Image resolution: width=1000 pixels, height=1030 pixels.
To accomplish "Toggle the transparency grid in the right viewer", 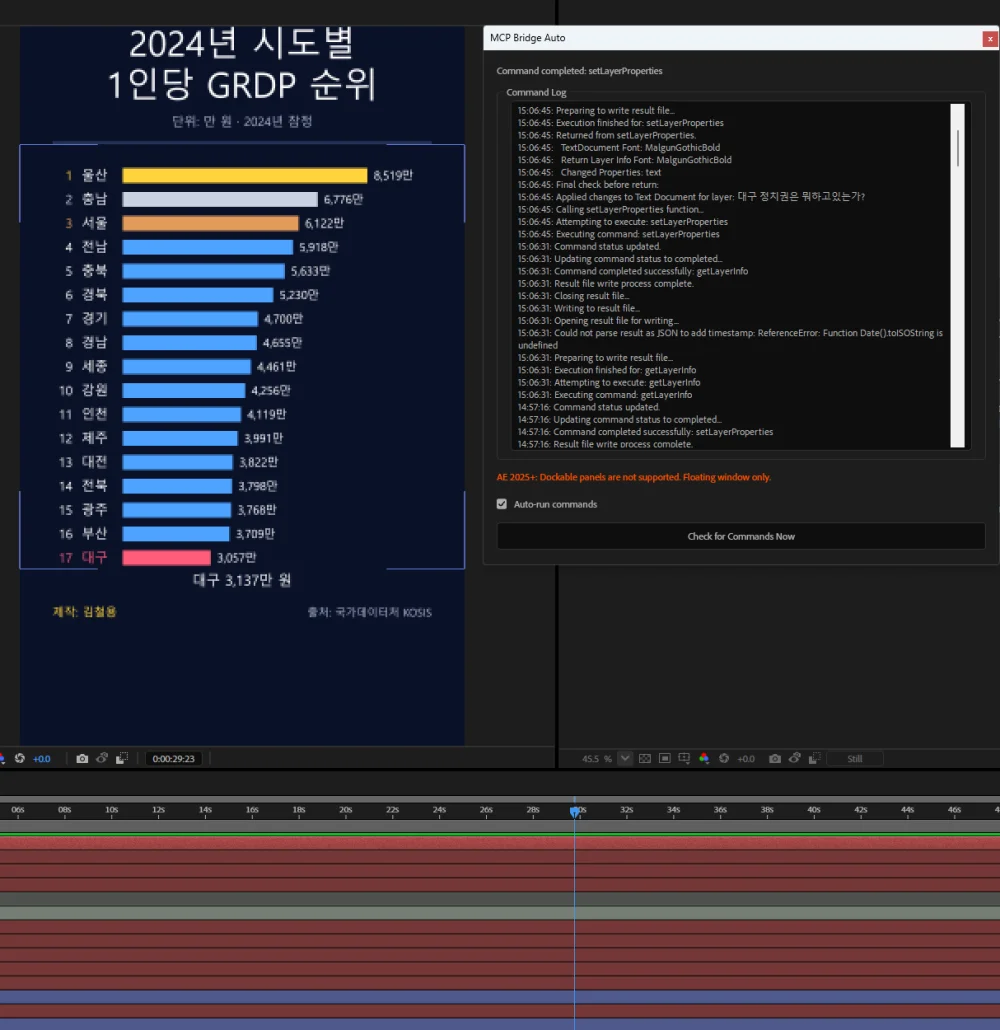I will (x=645, y=759).
